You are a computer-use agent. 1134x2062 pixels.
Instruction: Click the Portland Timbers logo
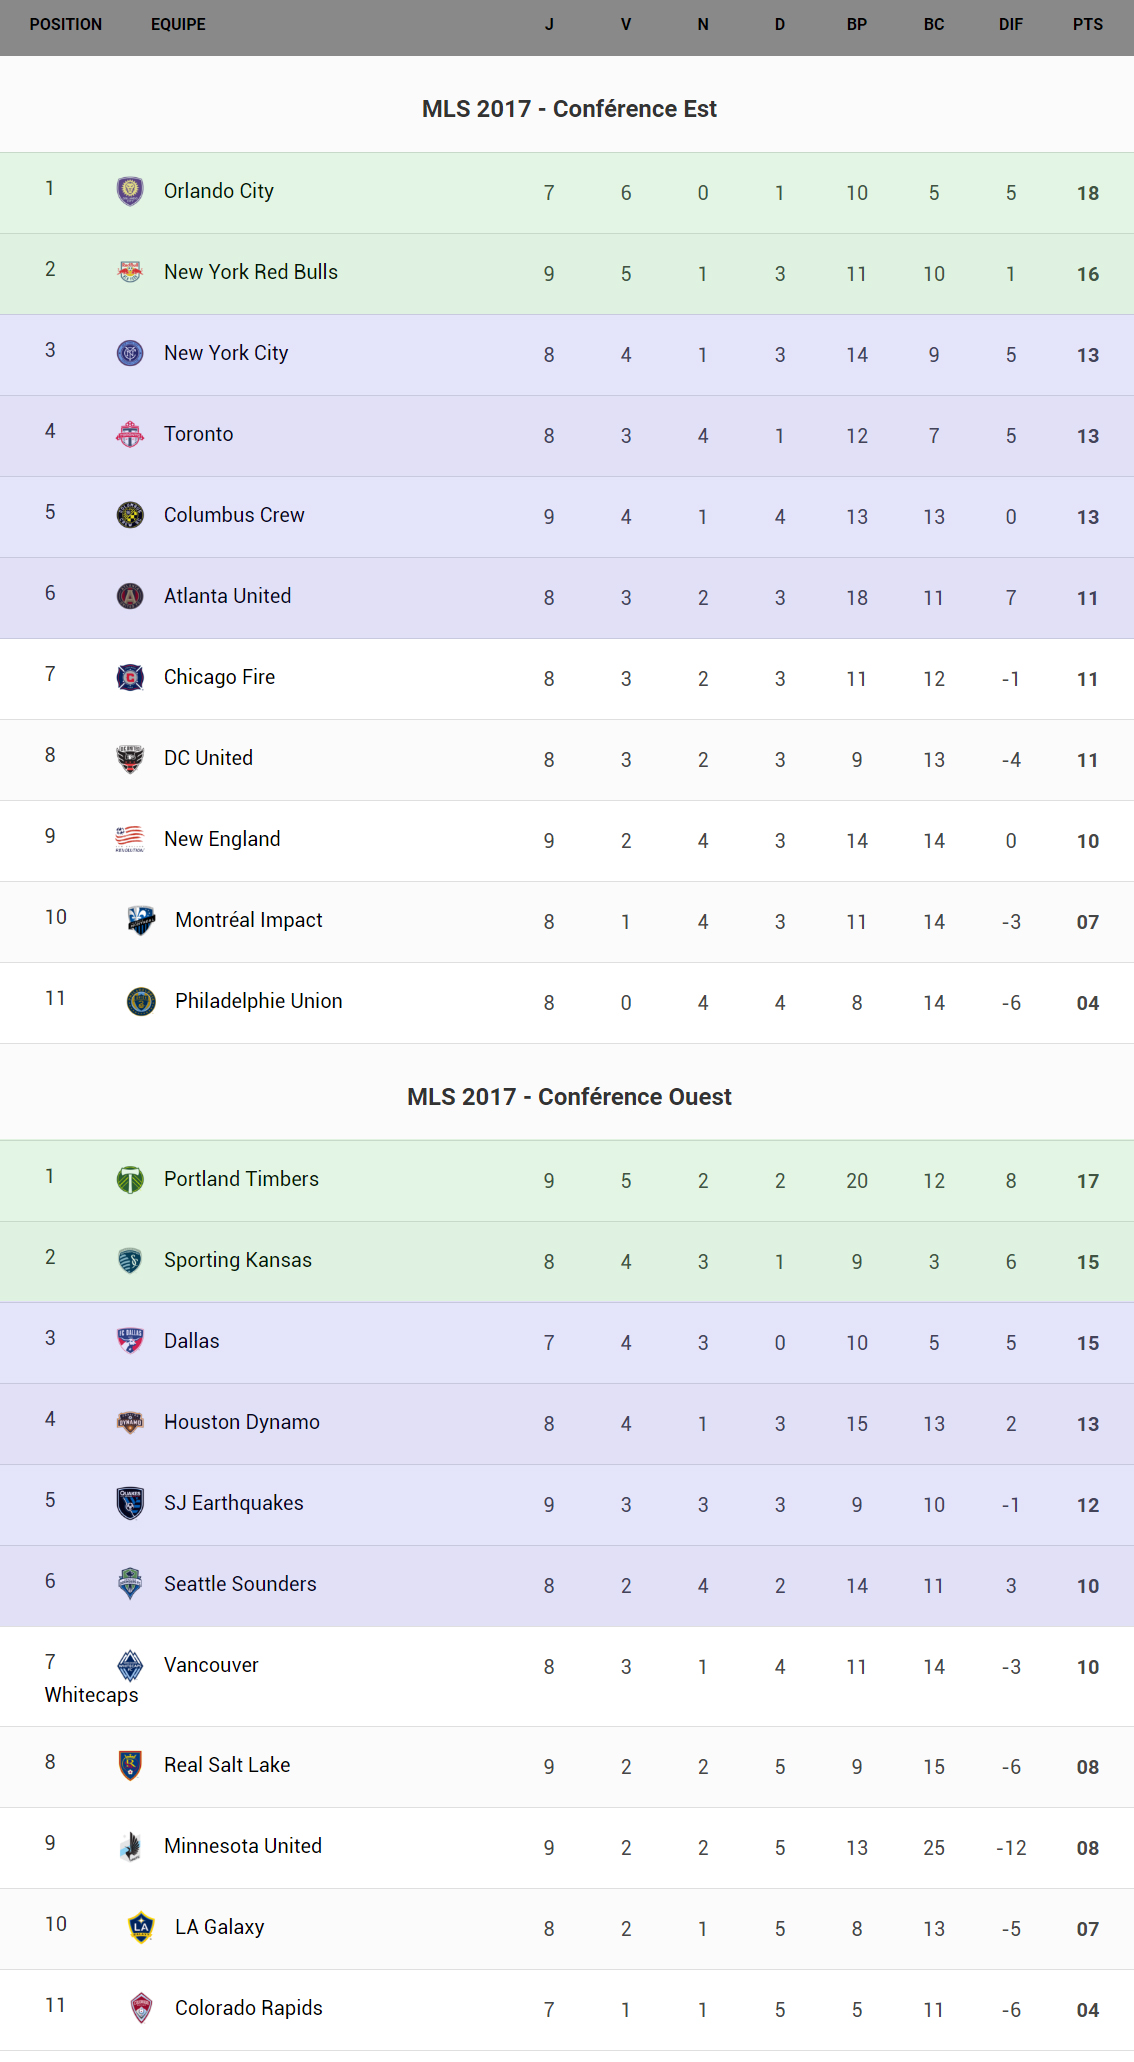[x=130, y=1179]
